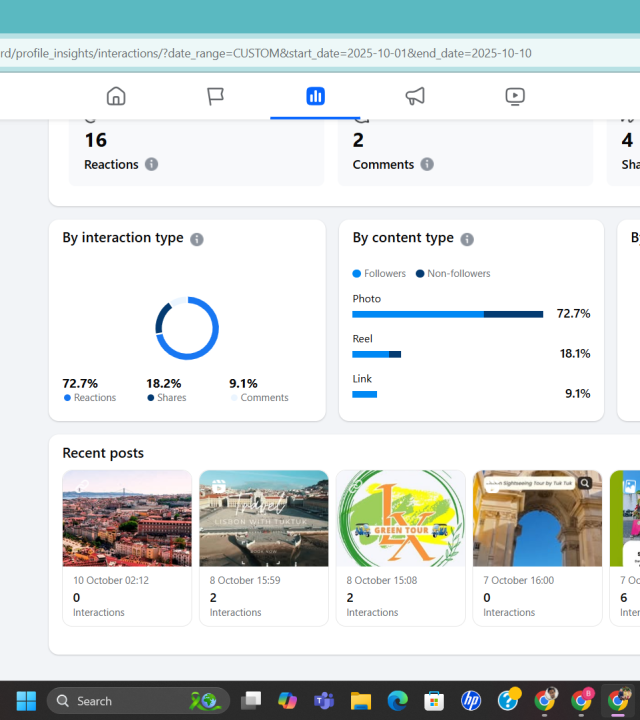The width and height of the screenshot is (640, 720).
Task: Open File Explorer from taskbar
Action: click(x=360, y=700)
